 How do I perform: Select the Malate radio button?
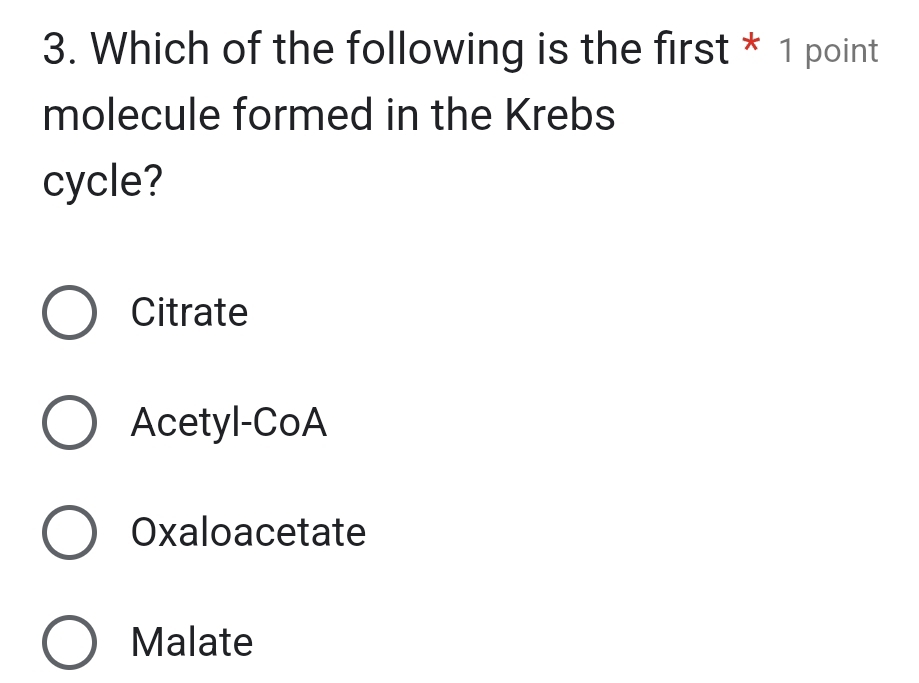[x=68, y=642]
